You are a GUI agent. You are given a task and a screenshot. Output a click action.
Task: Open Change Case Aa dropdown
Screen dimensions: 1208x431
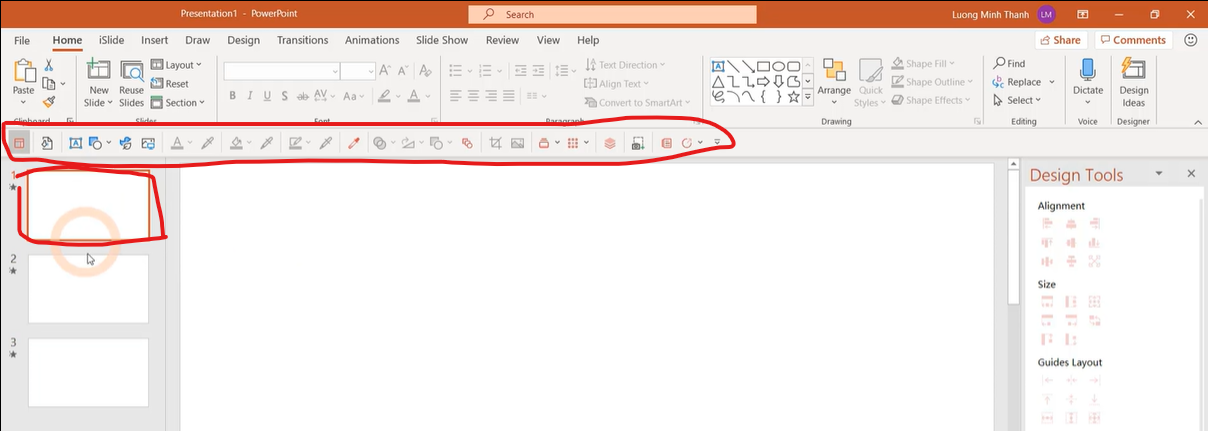[x=354, y=96]
